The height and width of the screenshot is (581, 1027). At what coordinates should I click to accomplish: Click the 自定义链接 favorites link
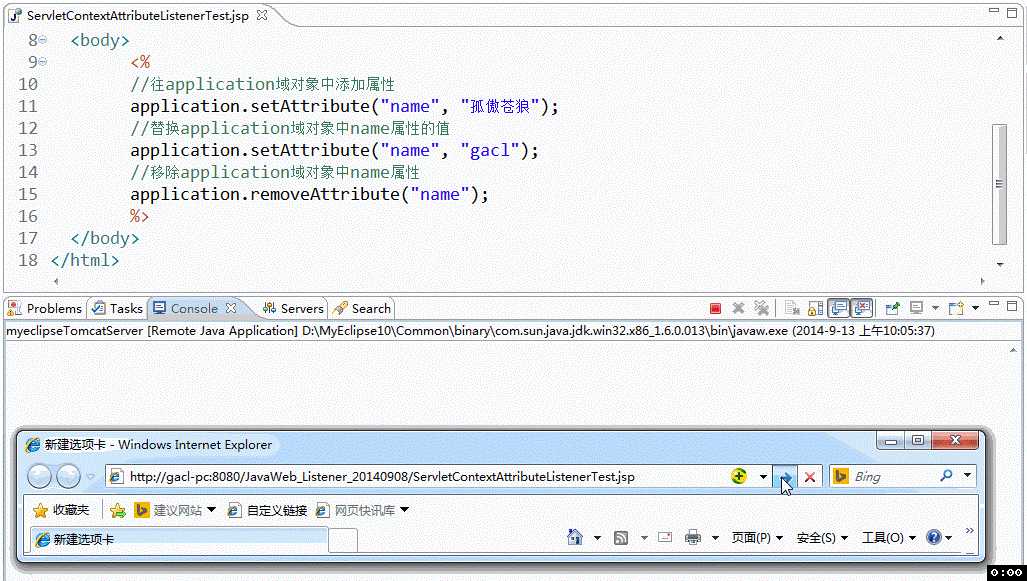267,510
